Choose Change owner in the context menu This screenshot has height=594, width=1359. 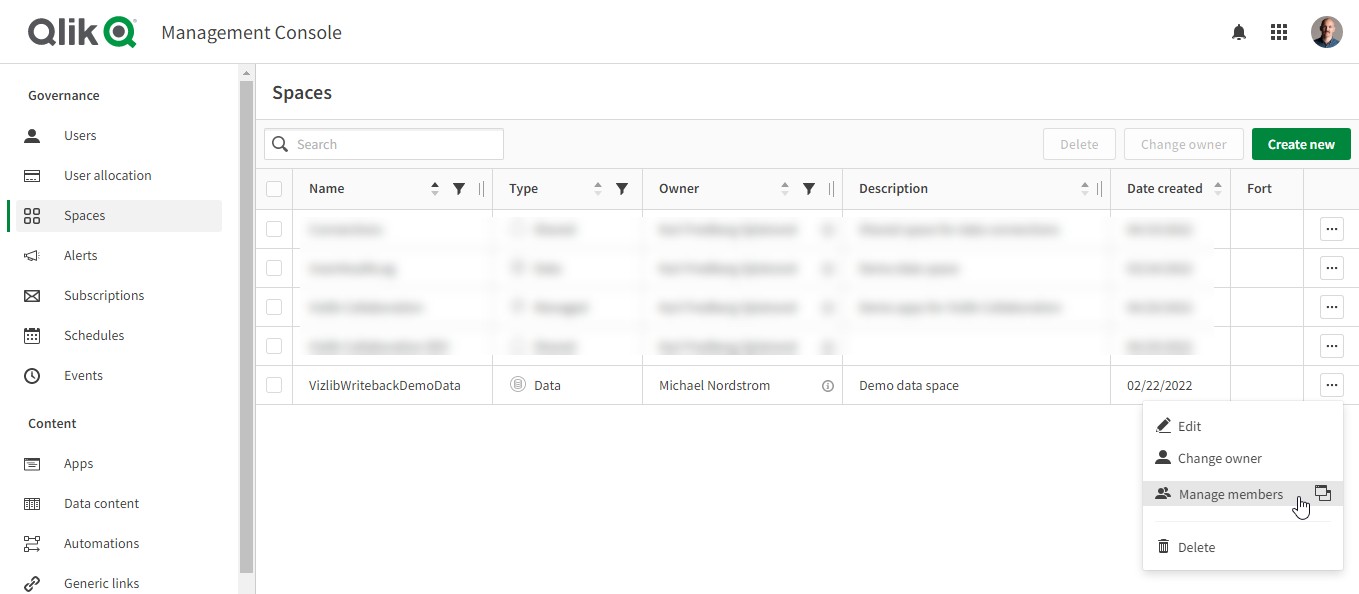pos(1243,458)
